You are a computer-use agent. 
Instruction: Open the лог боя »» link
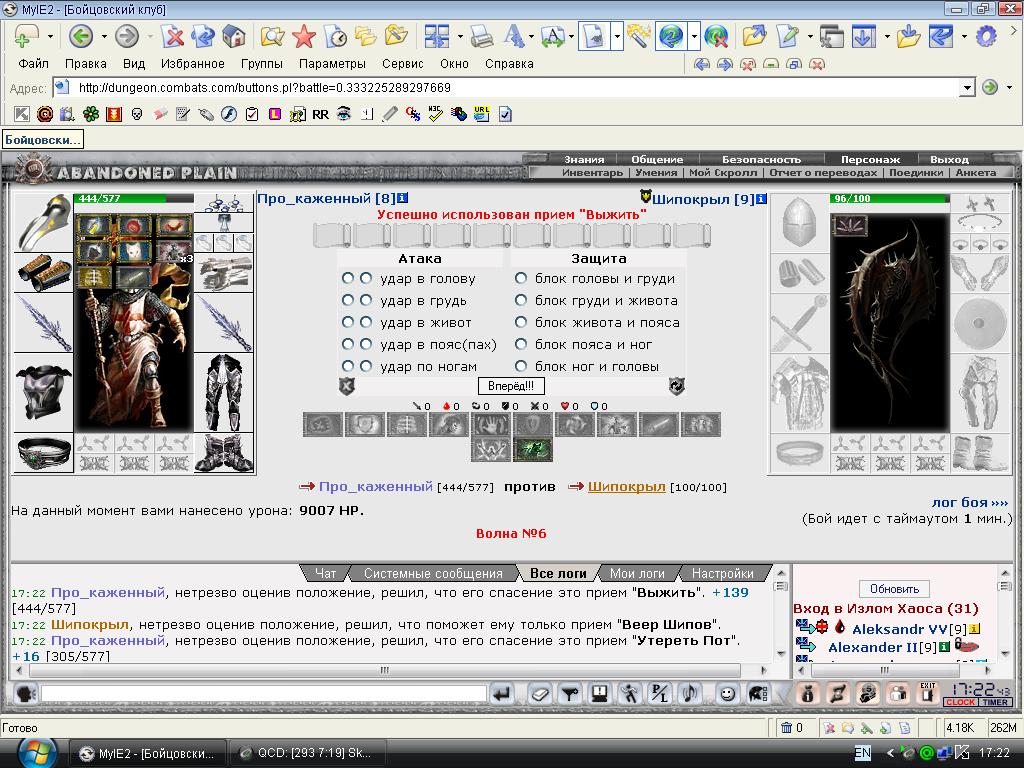point(970,502)
